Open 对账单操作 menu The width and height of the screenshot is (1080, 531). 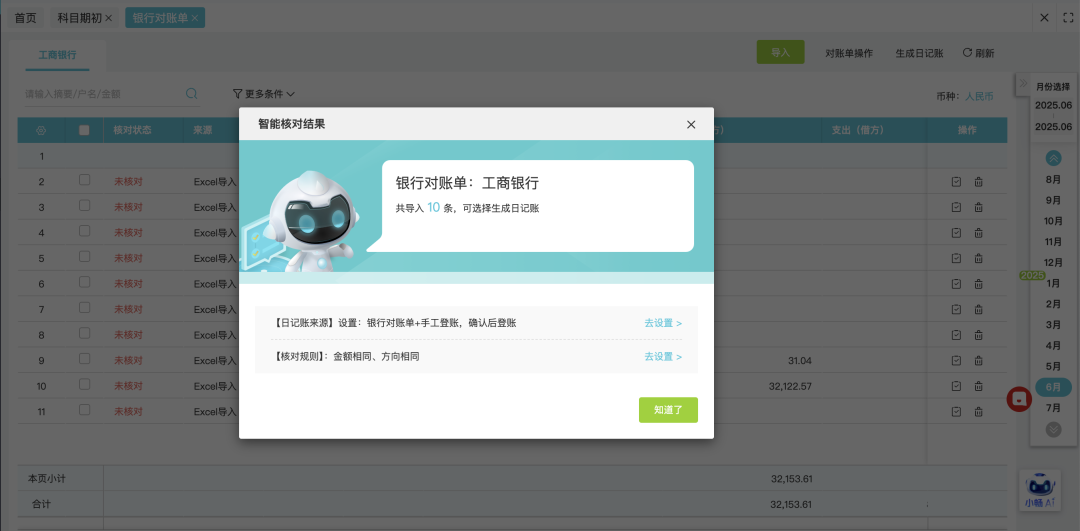[849, 53]
